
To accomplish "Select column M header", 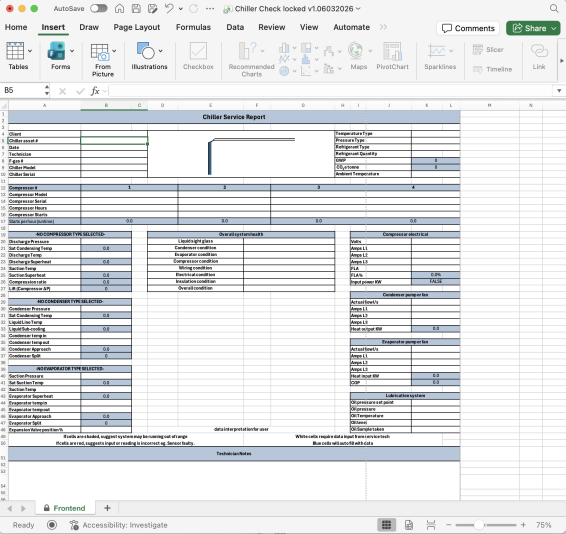I will (489, 105).
